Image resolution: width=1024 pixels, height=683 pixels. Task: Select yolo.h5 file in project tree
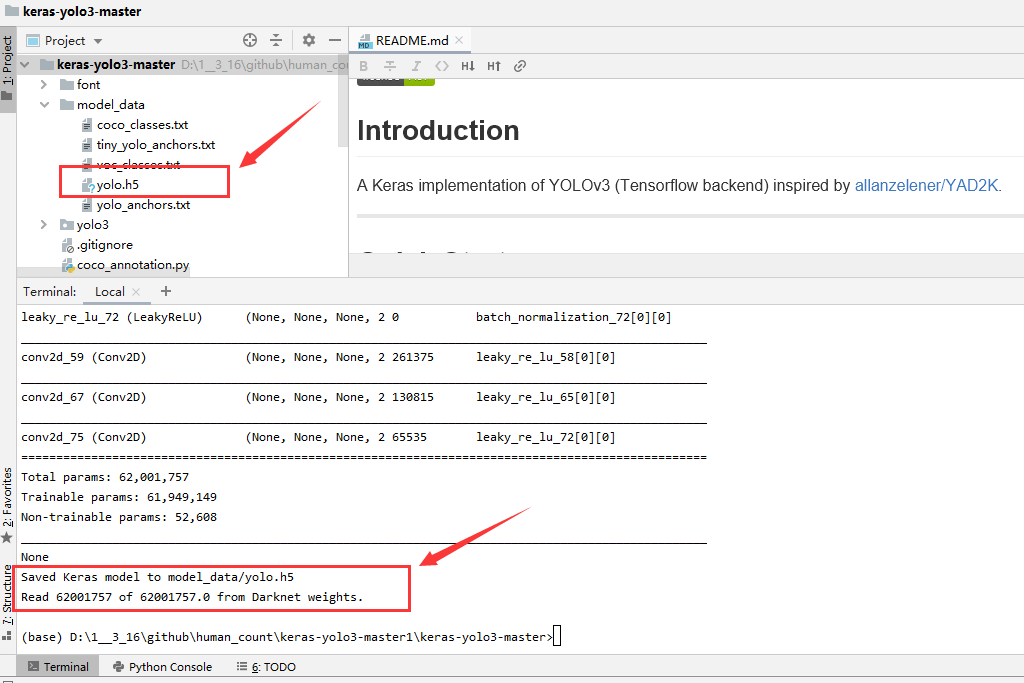(118, 185)
